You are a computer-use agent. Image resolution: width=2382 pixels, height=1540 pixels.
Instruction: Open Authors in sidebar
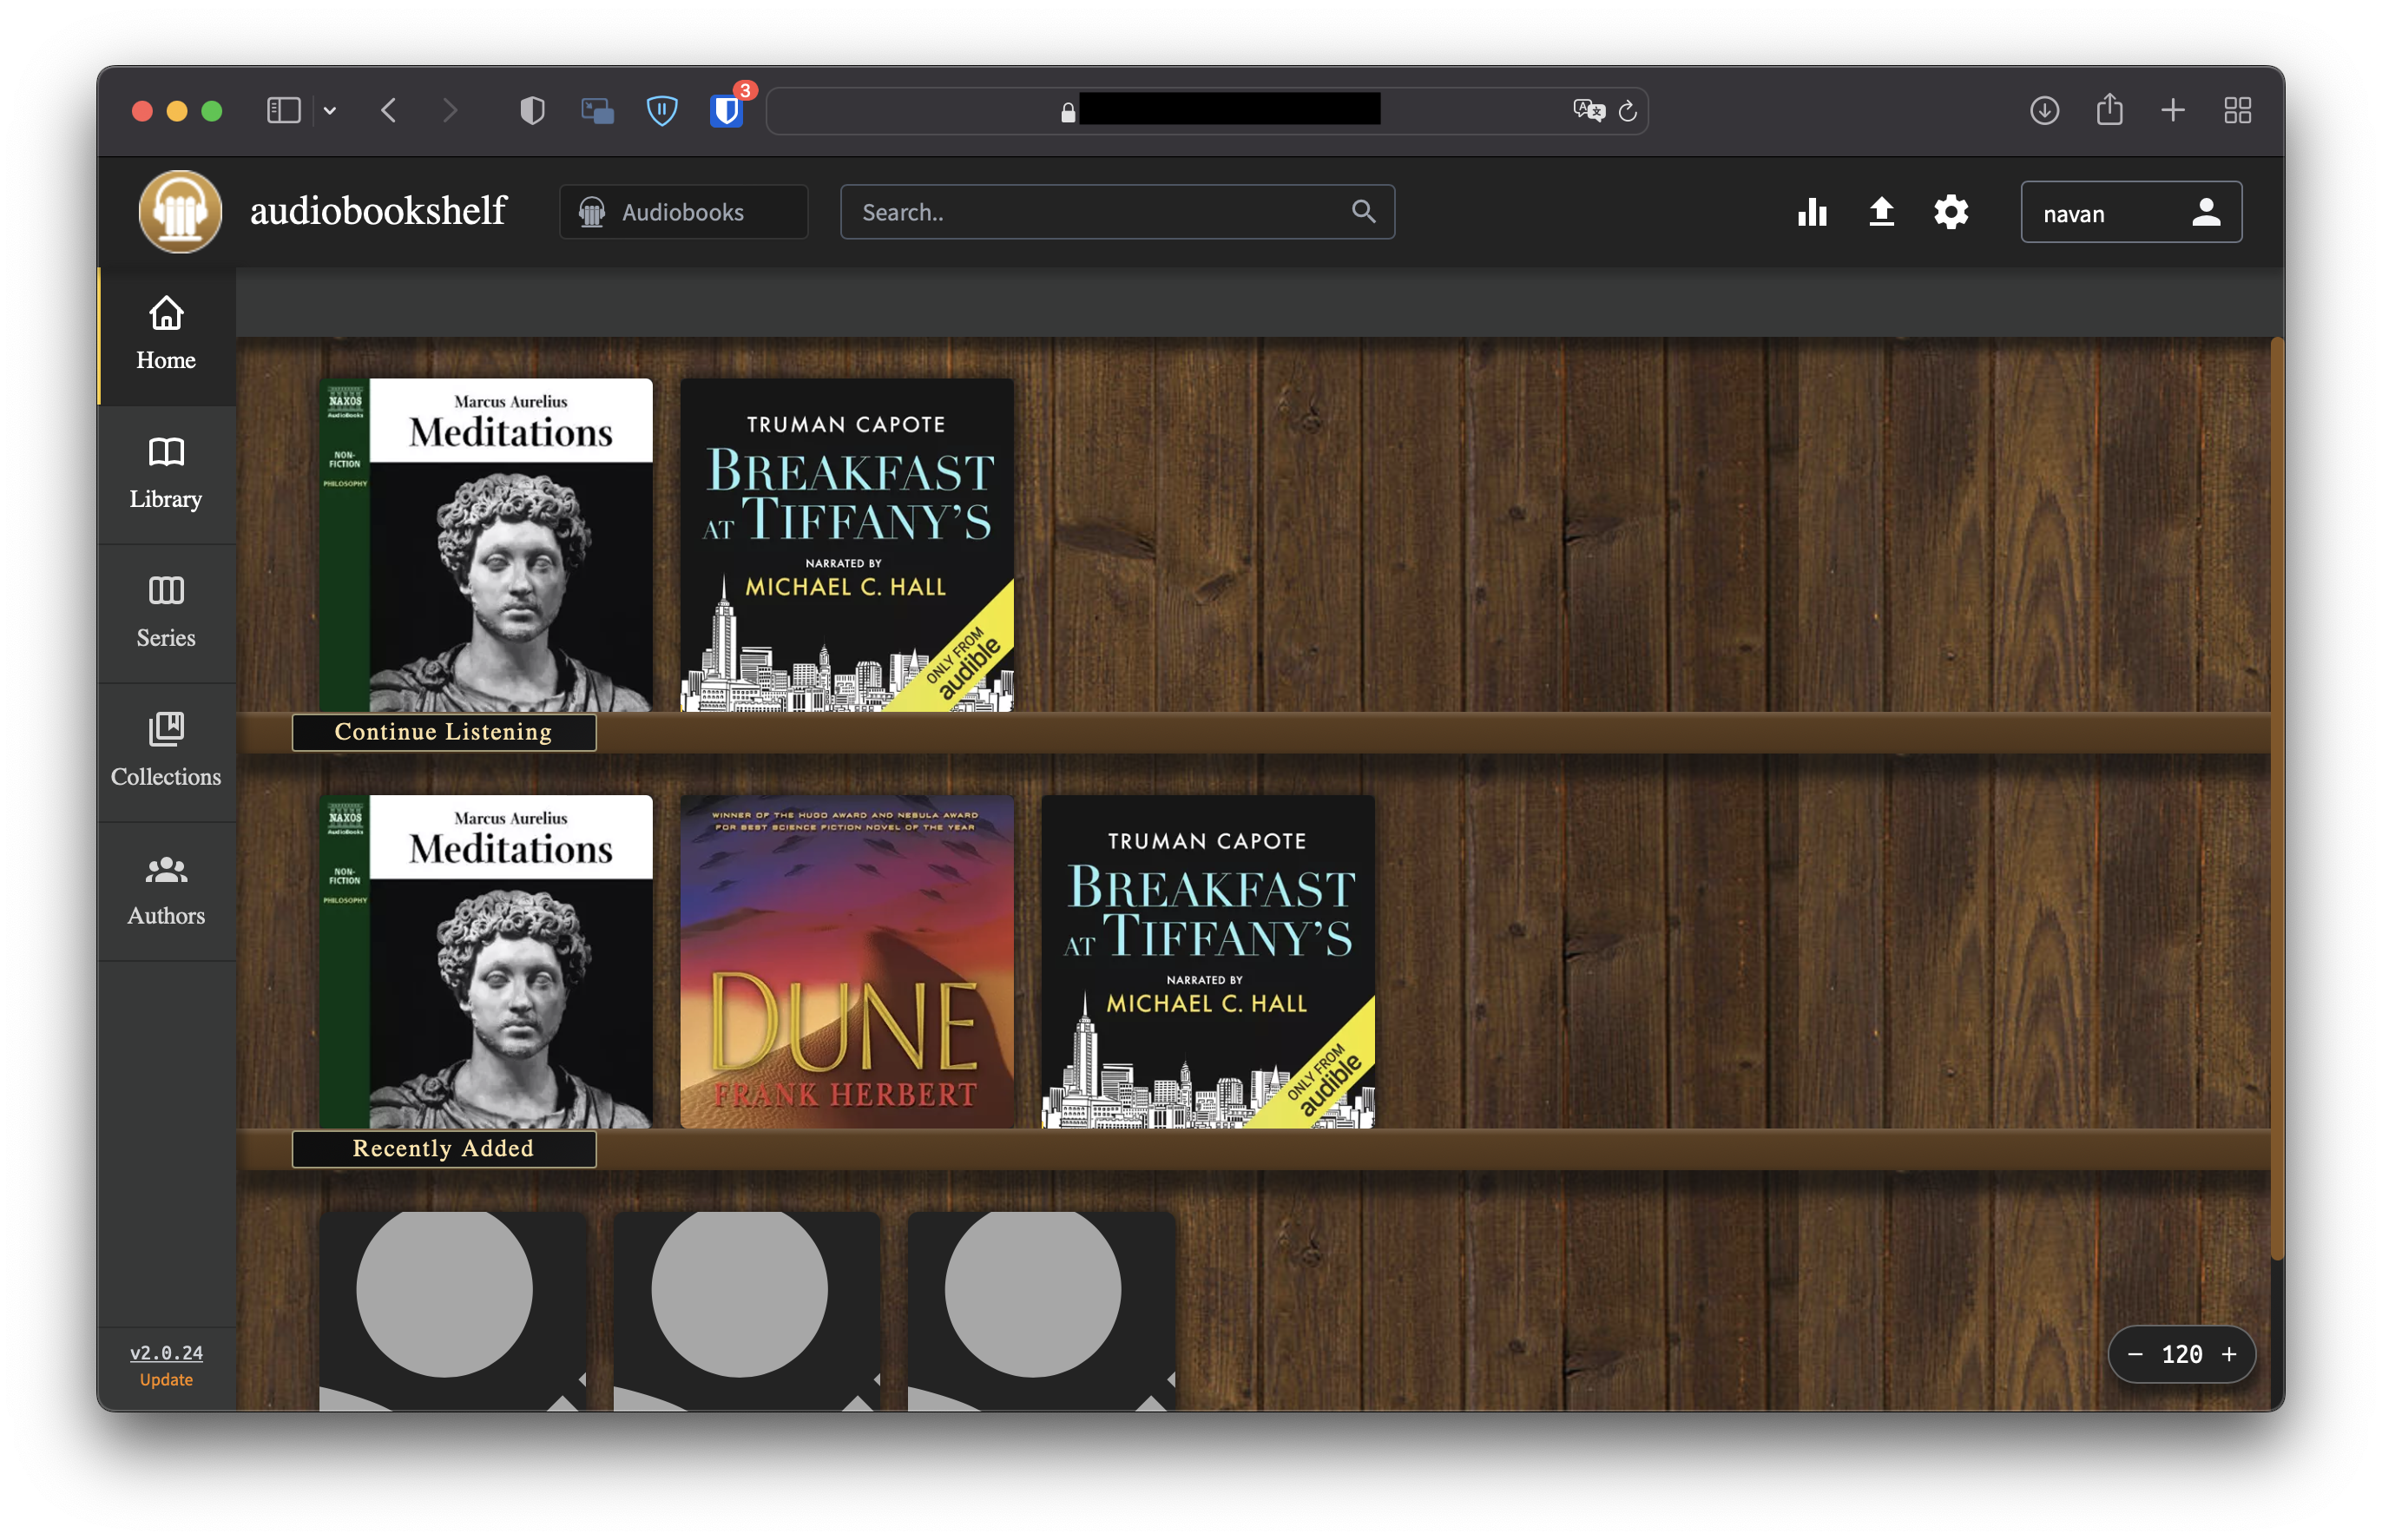point(166,891)
